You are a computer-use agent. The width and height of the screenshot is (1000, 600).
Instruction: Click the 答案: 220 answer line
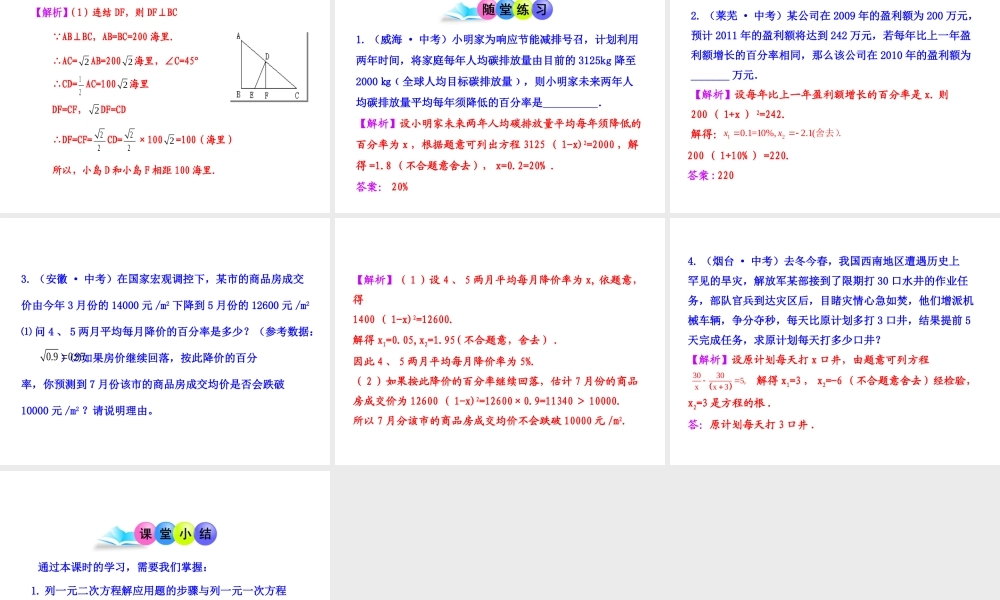(710, 176)
